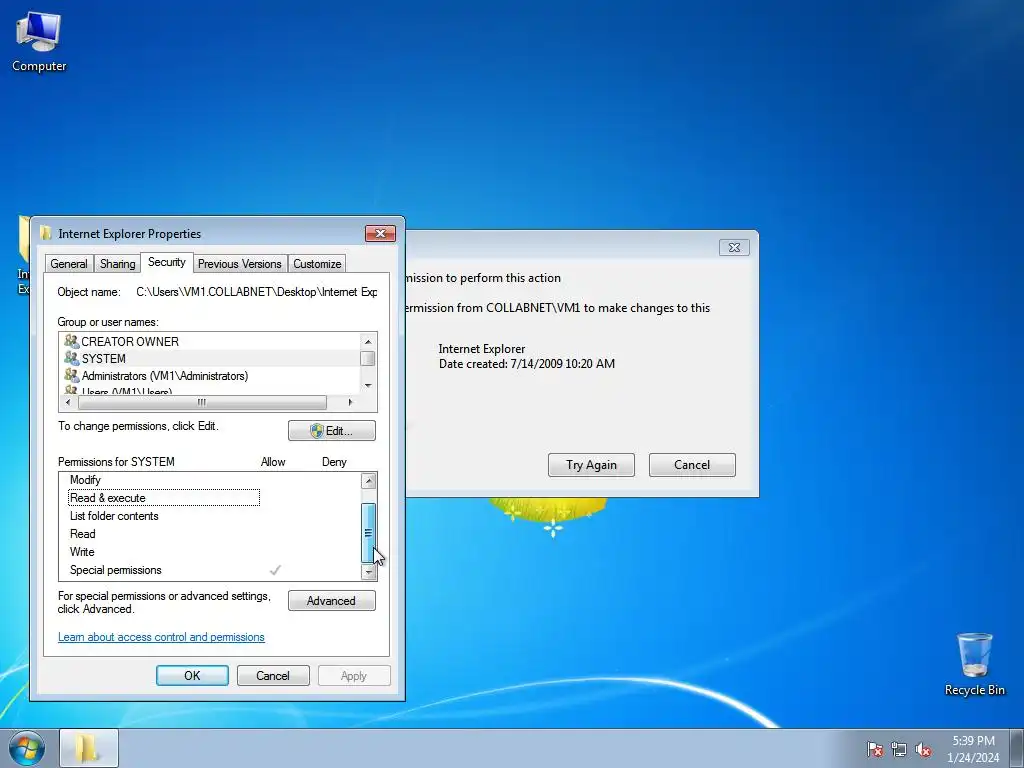Click folder icon in Properties title bar
1024x768 pixels.
[x=46, y=233]
